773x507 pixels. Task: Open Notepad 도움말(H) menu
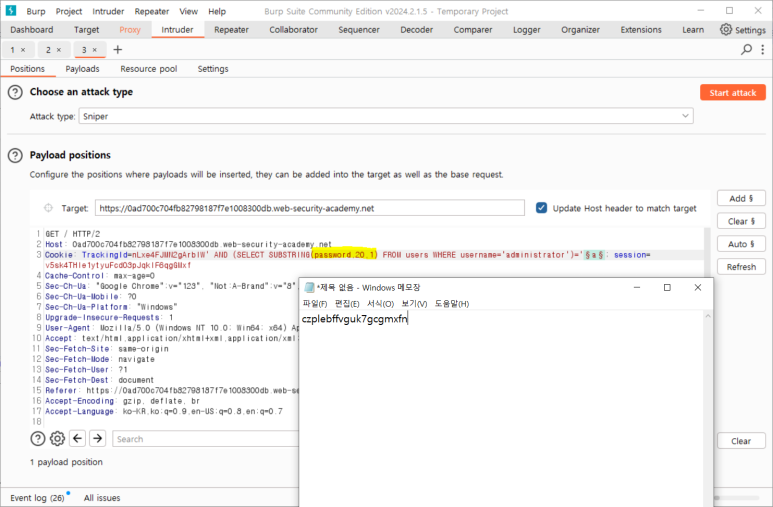click(452, 304)
